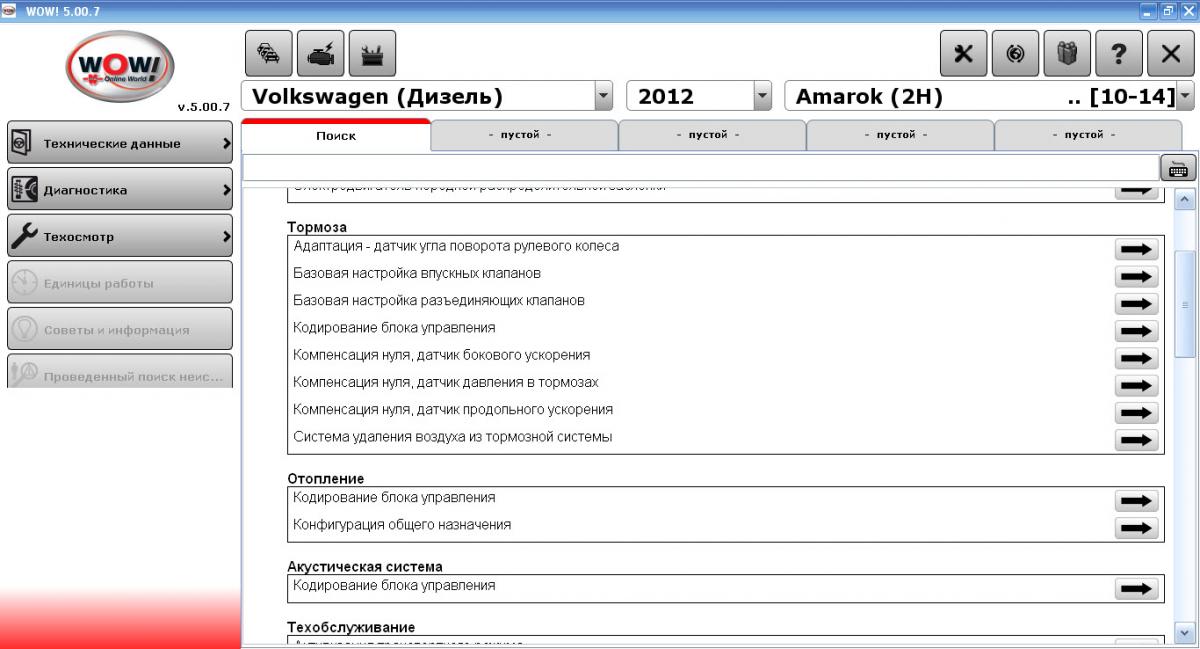Restore the WOW! window size
Image resolution: width=1200 pixels, height=649 pixels.
tap(1166, 10)
